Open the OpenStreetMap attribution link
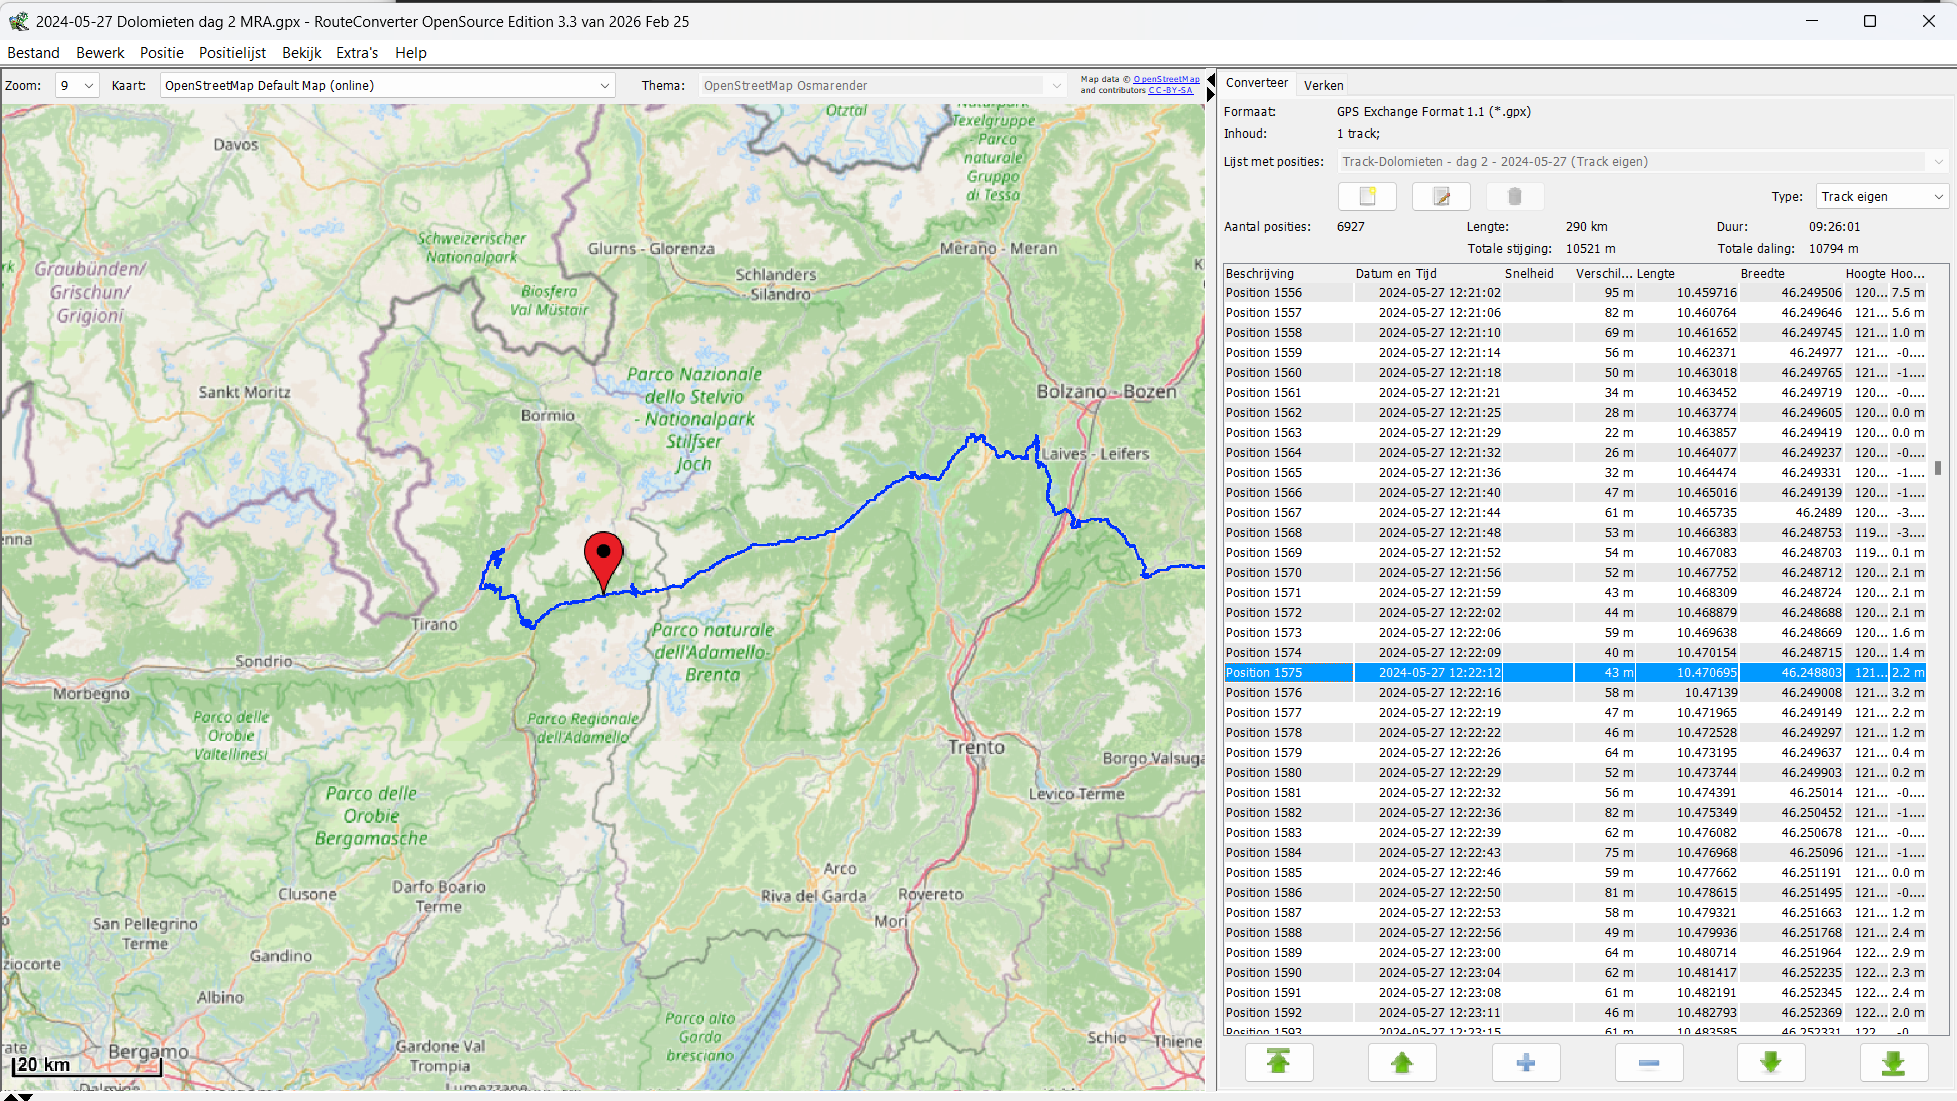Image resolution: width=1957 pixels, height=1101 pixels. pyautogui.click(x=1166, y=79)
